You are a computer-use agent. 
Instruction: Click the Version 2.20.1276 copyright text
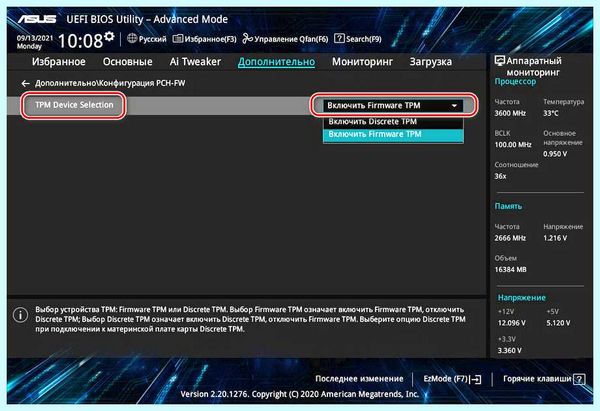[300, 394]
